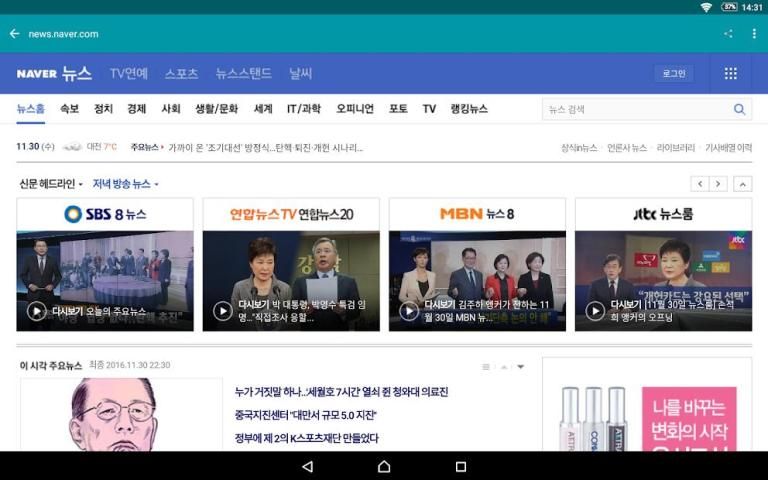Open the three-dot overflow menu

(x=754, y=34)
